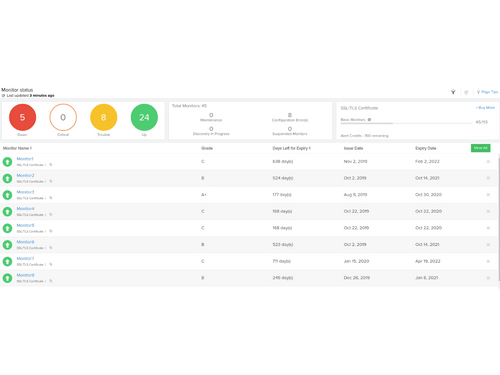Click the Basic Monitors usage progress bar
Screen dimensions: 500x375
406,123
